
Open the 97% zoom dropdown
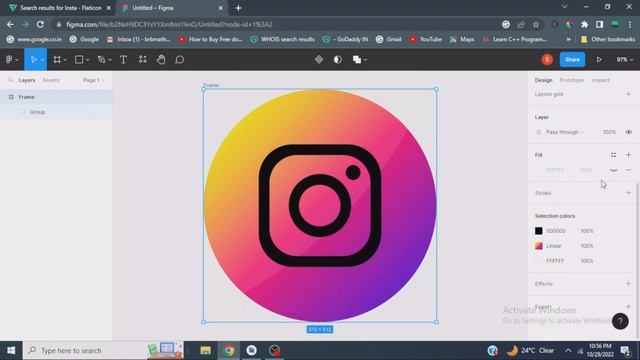[x=624, y=60]
